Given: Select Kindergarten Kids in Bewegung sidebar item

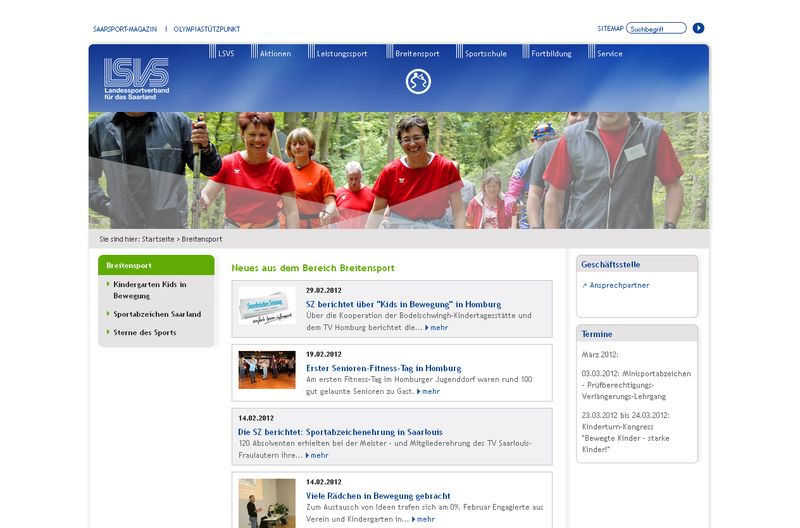Looking at the screenshot, I should (x=150, y=290).
